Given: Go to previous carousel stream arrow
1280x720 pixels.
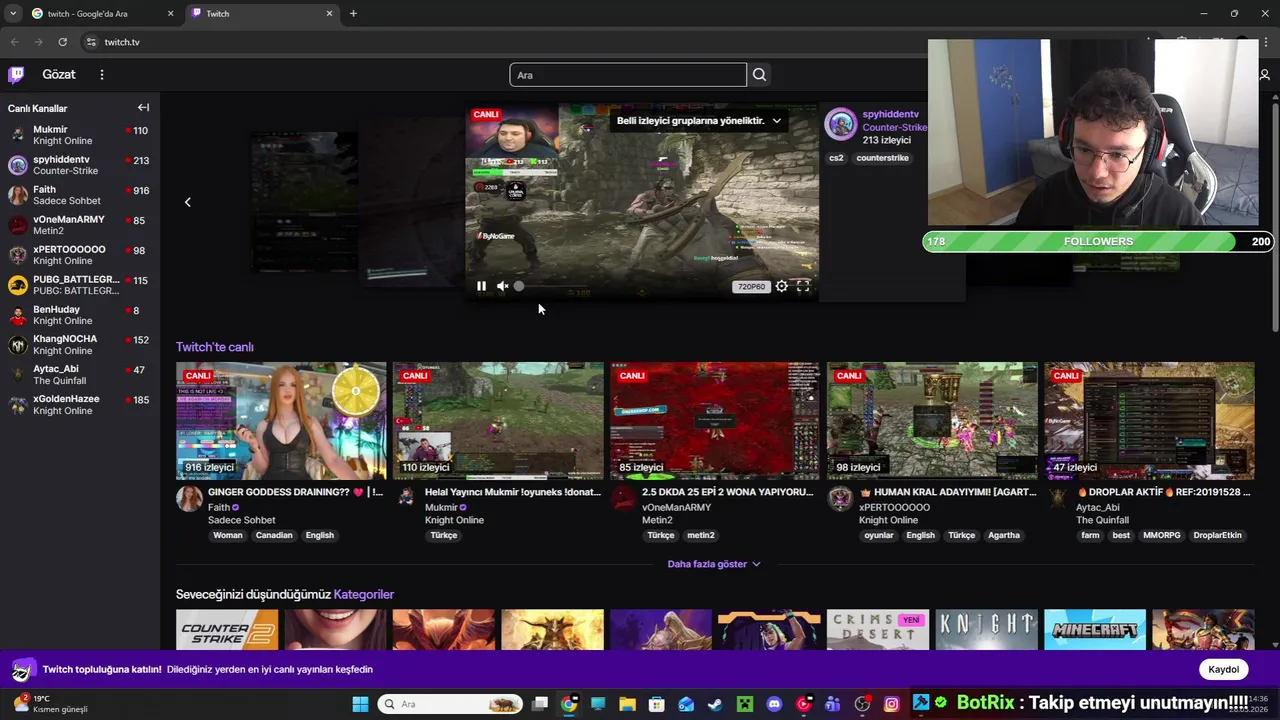Looking at the screenshot, I should (x=187, y=202).
